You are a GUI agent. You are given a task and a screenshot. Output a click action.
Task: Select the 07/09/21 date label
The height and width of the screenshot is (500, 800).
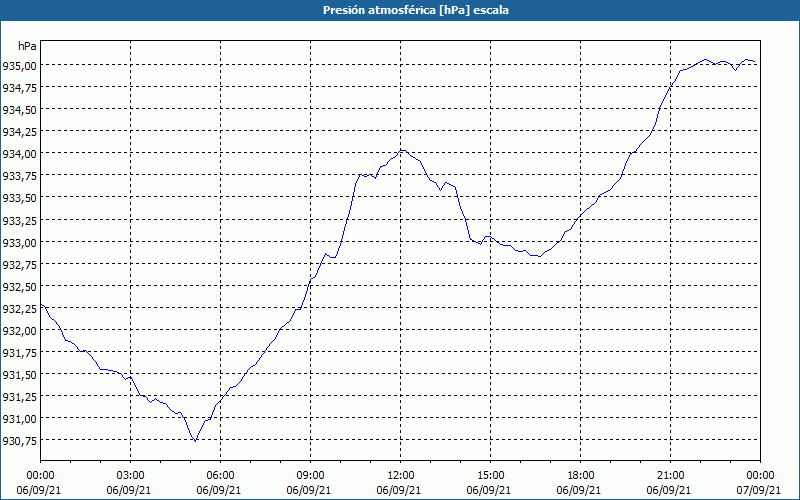pyautogui.click(x=758, y=490)
